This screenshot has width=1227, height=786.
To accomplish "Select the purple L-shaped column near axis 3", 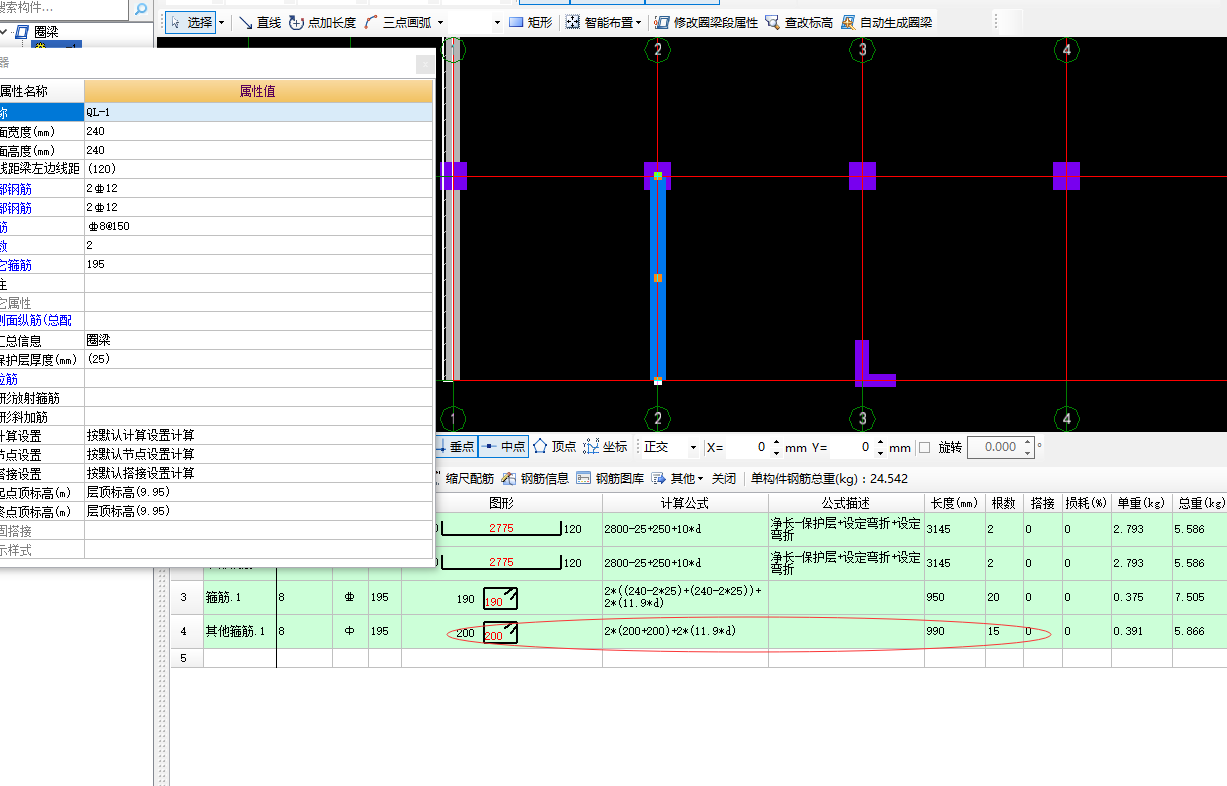I will (x=873, y=363).
